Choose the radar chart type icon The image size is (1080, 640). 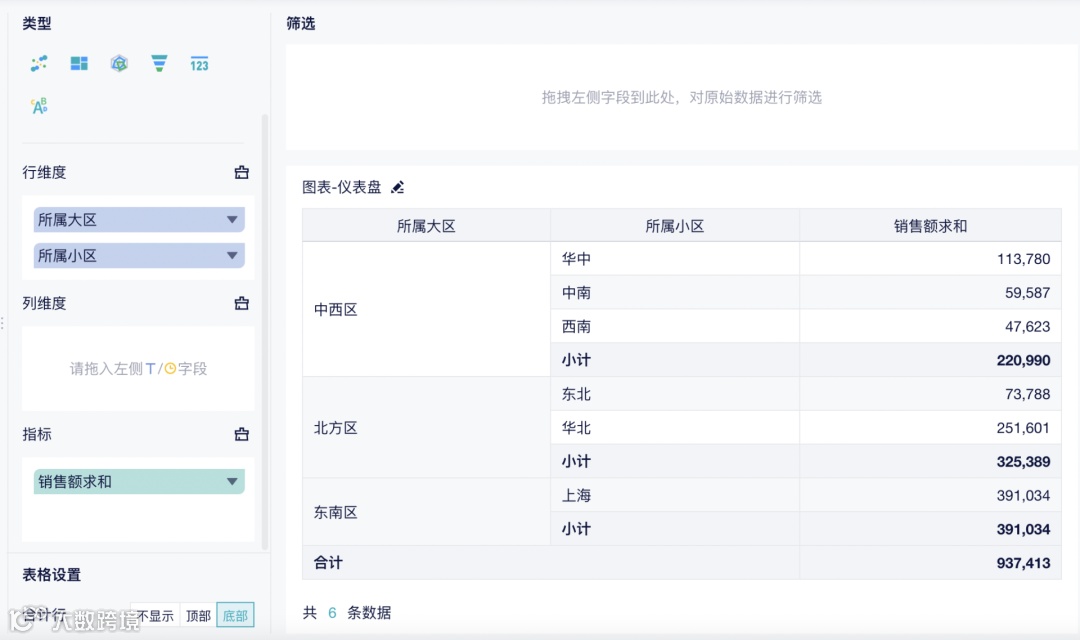pos(119,63)
